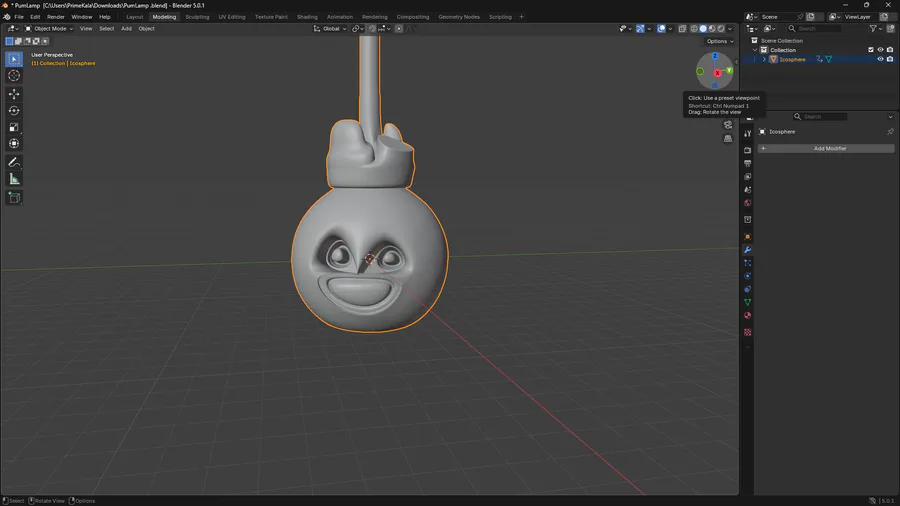Open the editor type dropdown
Screen dimensions: 900x506
(x=13, y=29)
